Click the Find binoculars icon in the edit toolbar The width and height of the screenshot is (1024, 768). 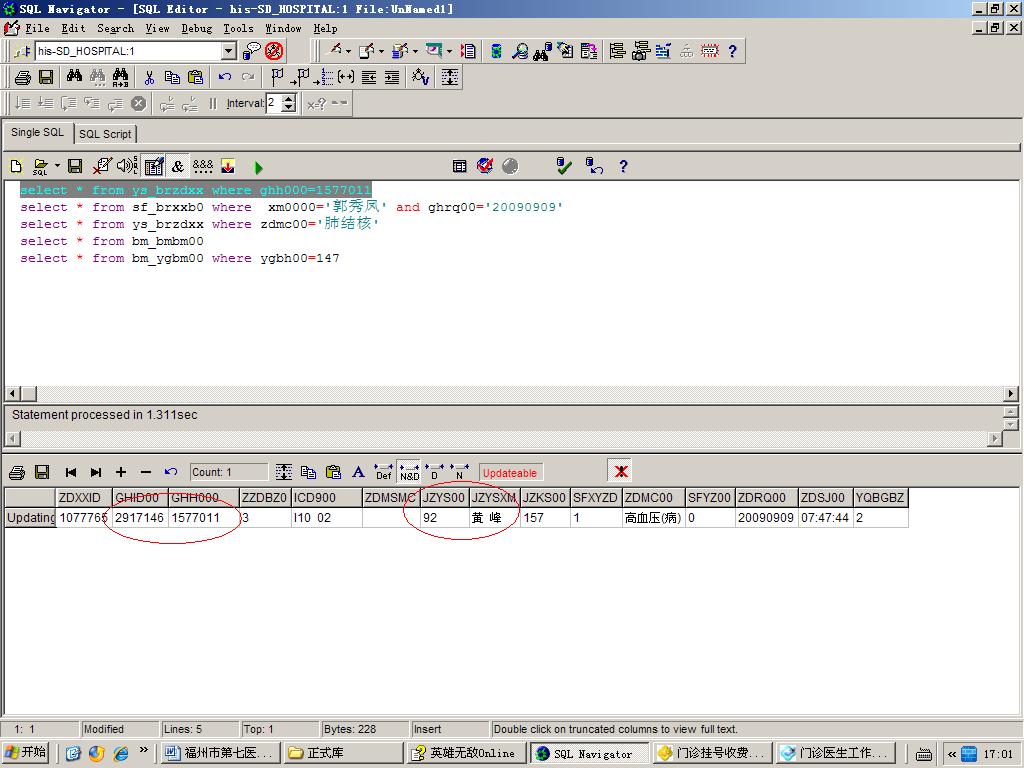point(74,77)
